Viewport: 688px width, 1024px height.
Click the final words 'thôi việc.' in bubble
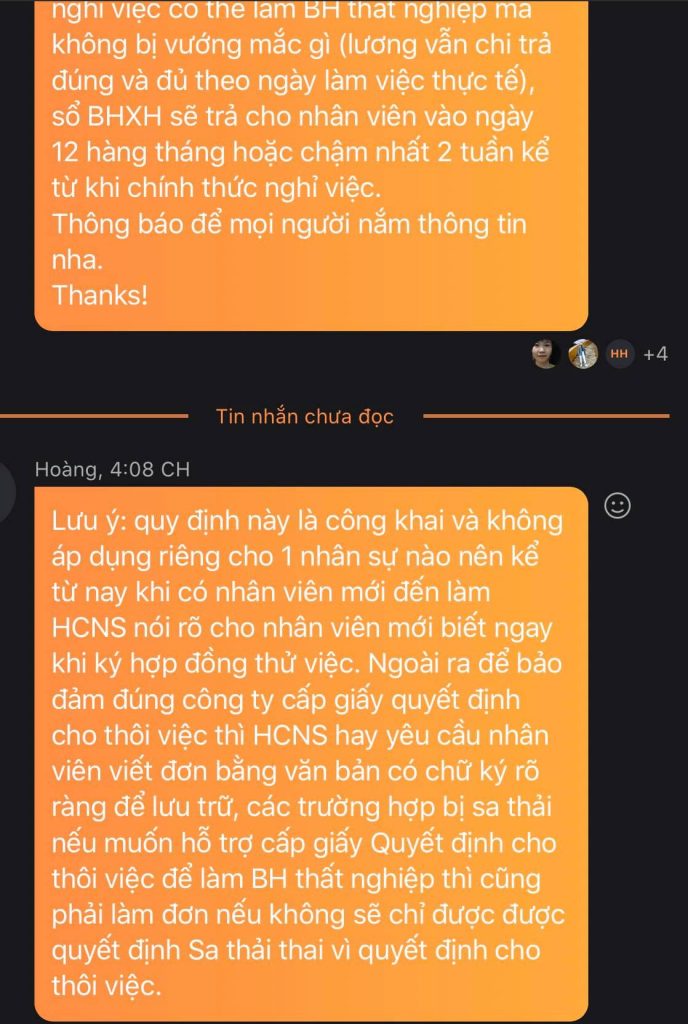click(106, 985)
